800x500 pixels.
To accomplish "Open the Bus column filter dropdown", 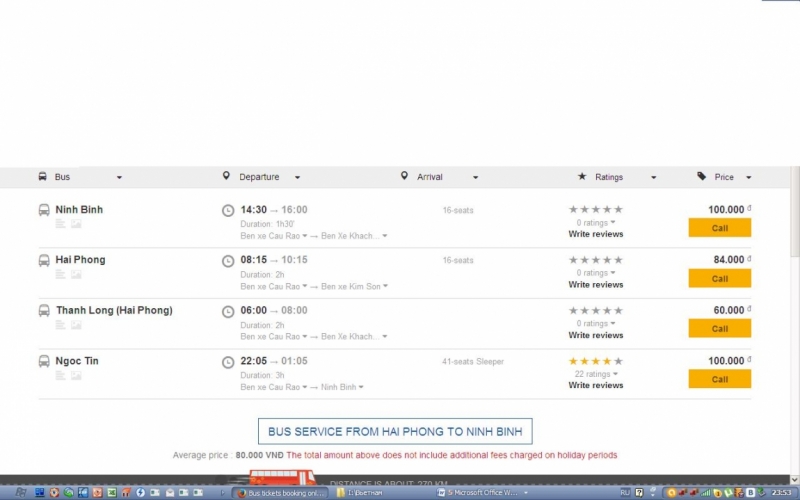I will [119, 177].
